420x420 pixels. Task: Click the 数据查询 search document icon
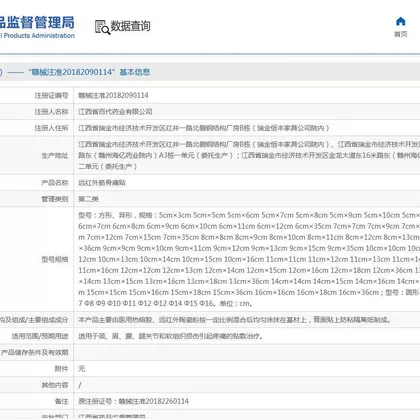click(x=102, y=27)
